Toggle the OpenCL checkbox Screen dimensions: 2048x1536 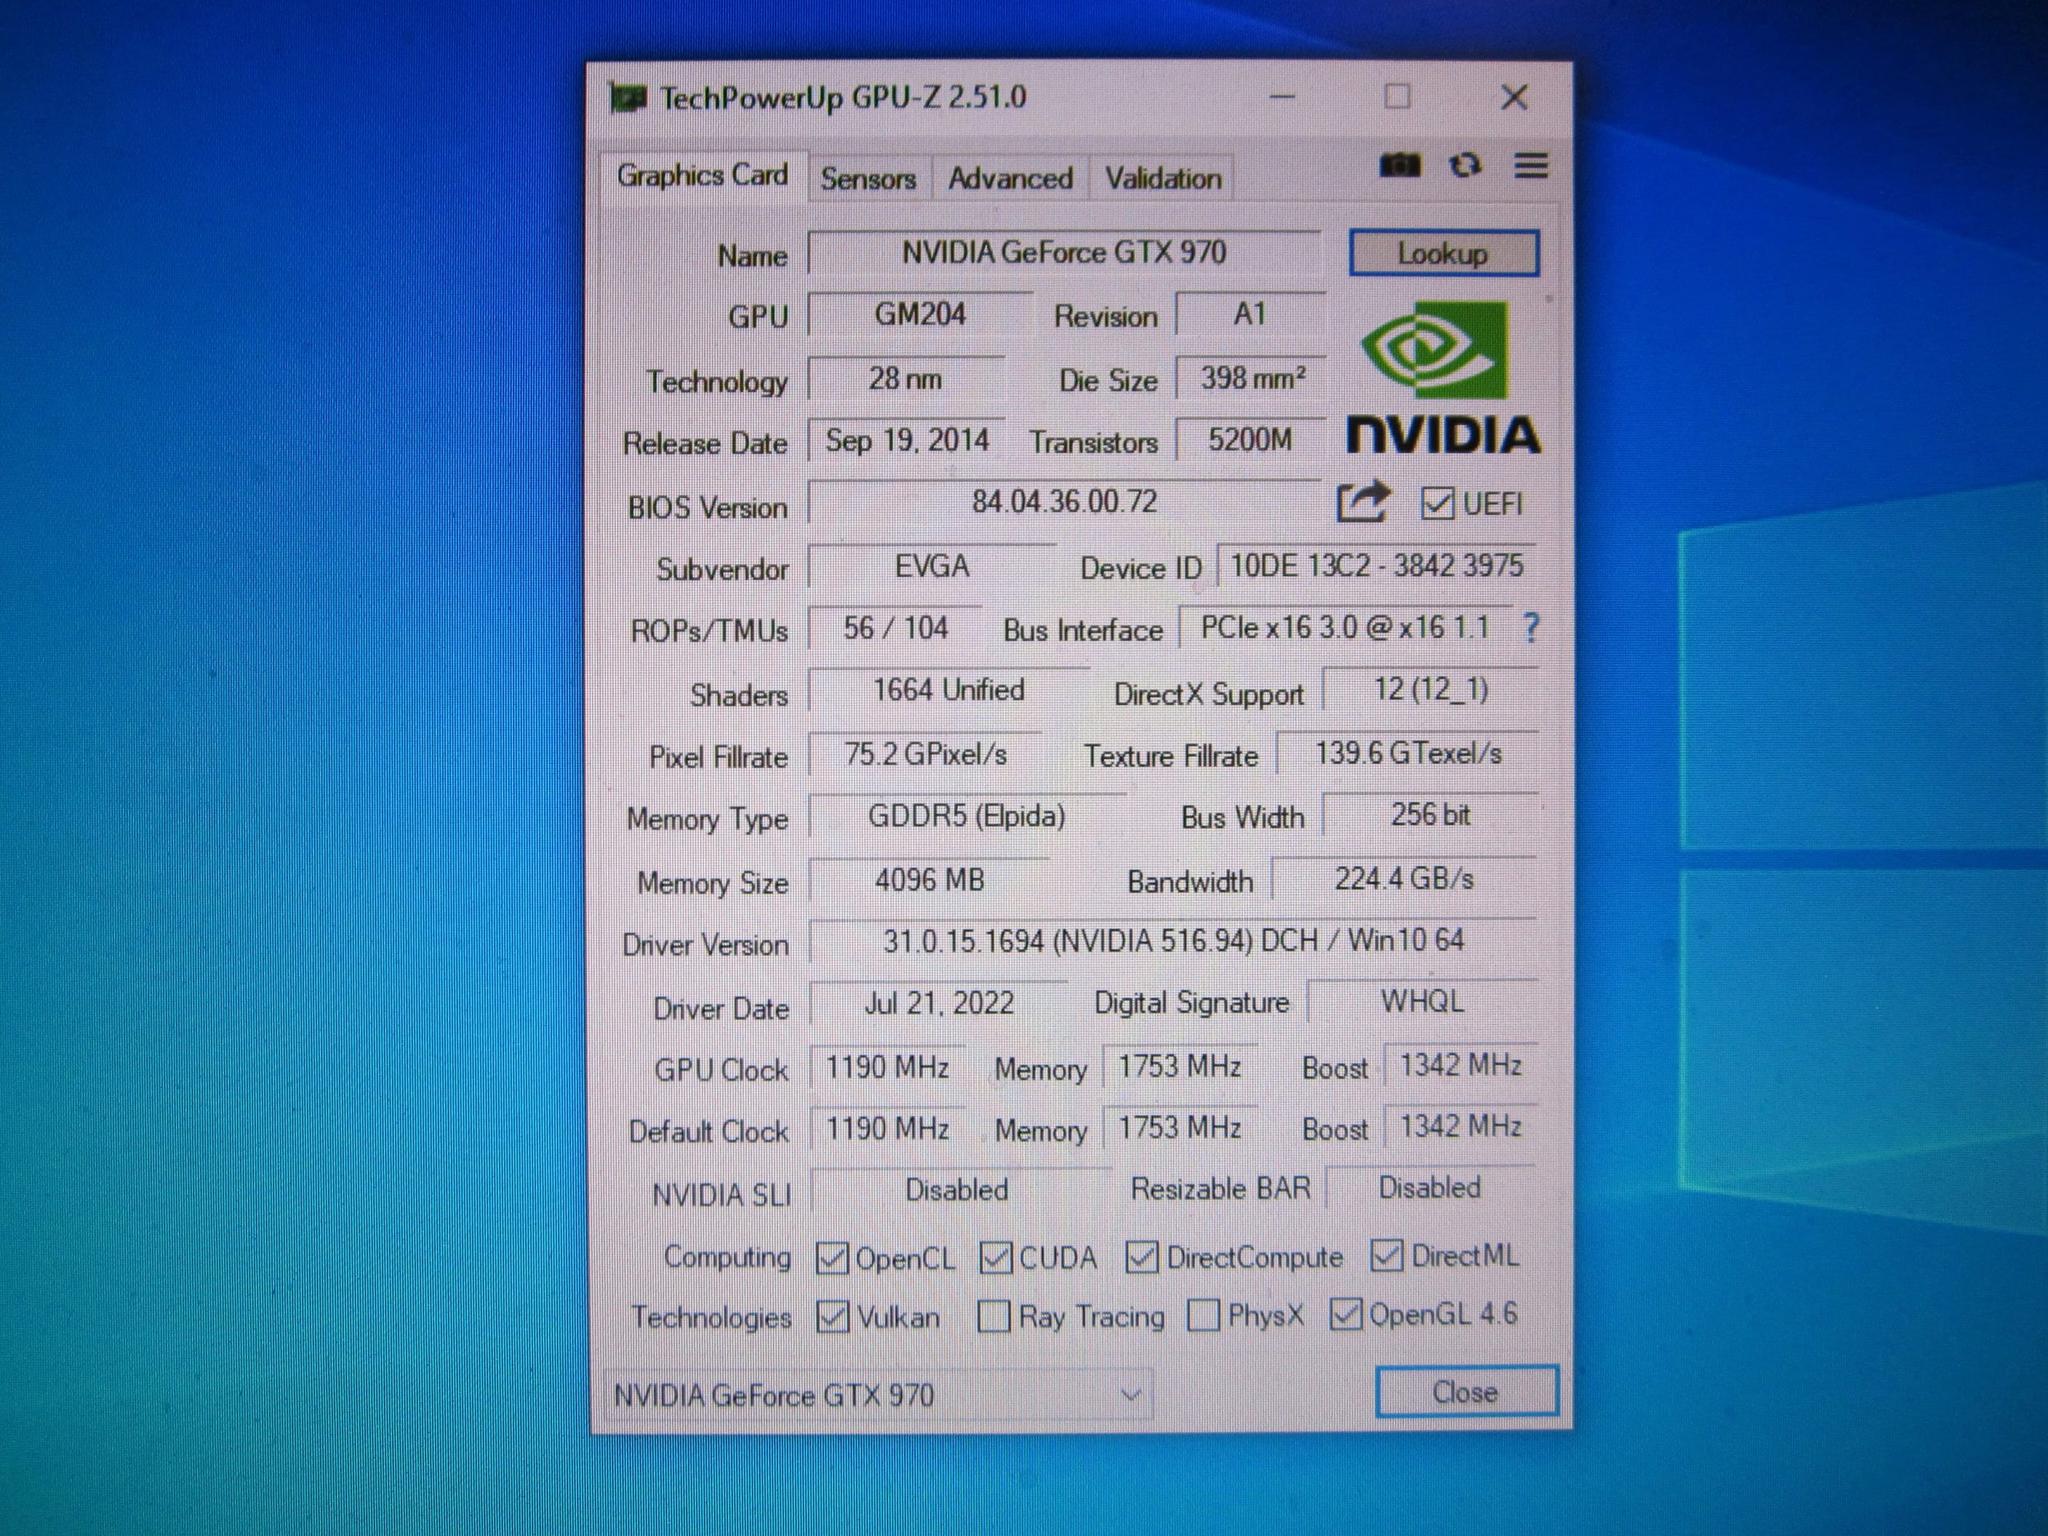[x=832, y=1257]
